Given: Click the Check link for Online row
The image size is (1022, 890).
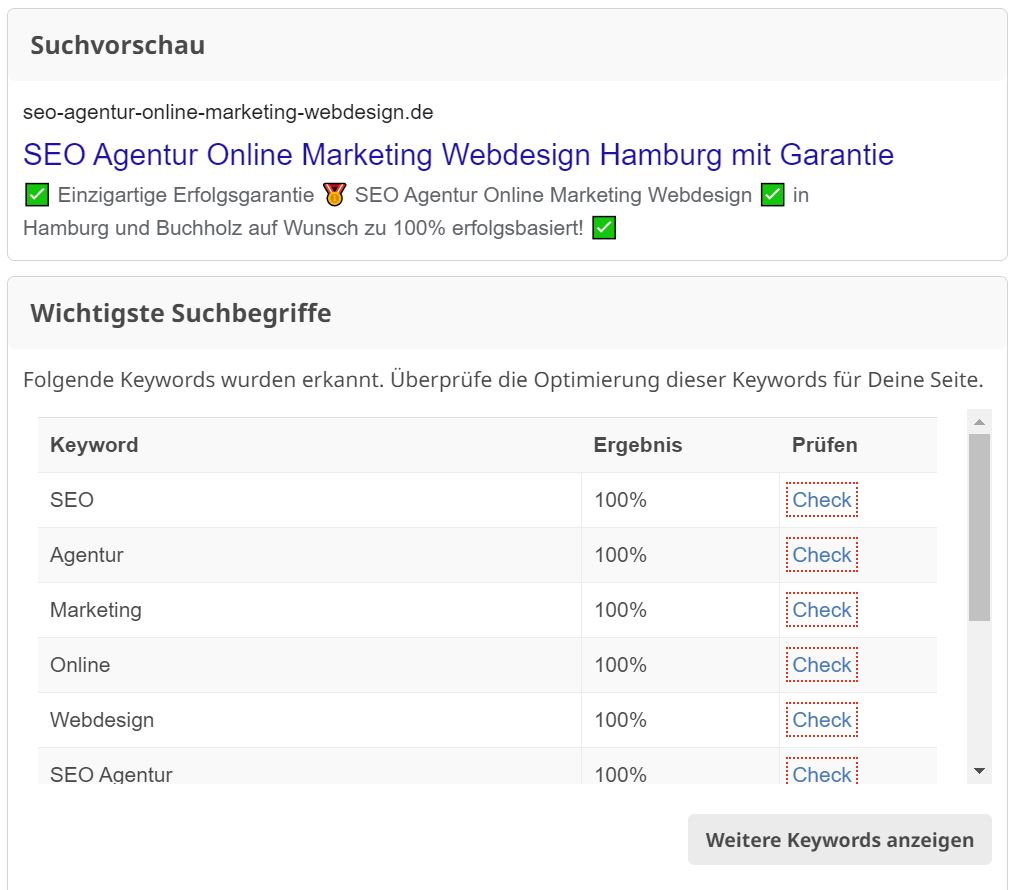Looking at the screenshot, I should pyautogui.click(x=822, y=664).
